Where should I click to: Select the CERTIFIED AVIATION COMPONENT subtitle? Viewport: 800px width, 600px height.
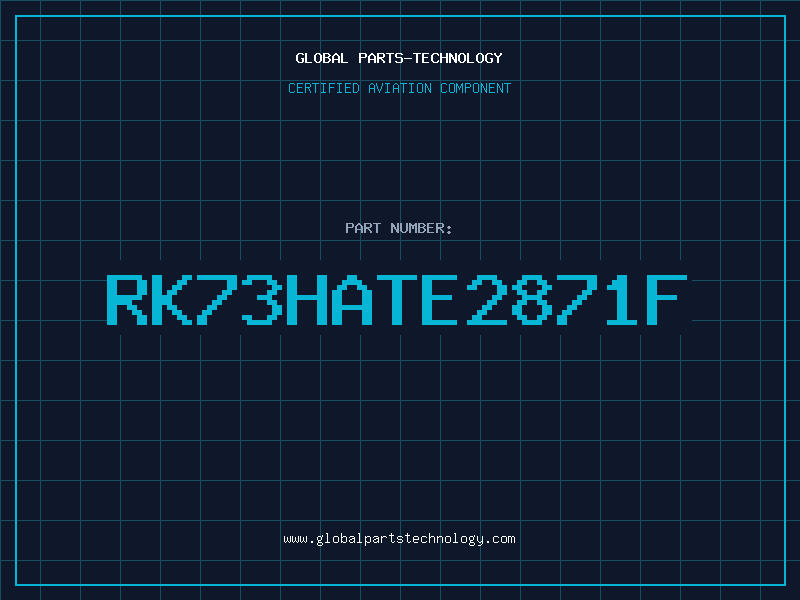399,88
